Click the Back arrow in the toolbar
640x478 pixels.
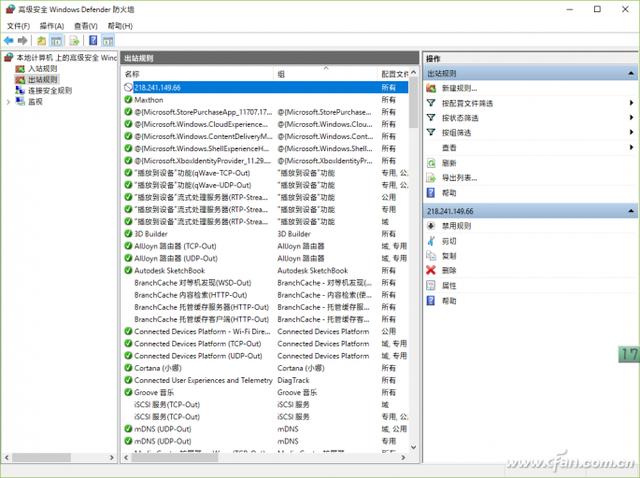[9, 41]
